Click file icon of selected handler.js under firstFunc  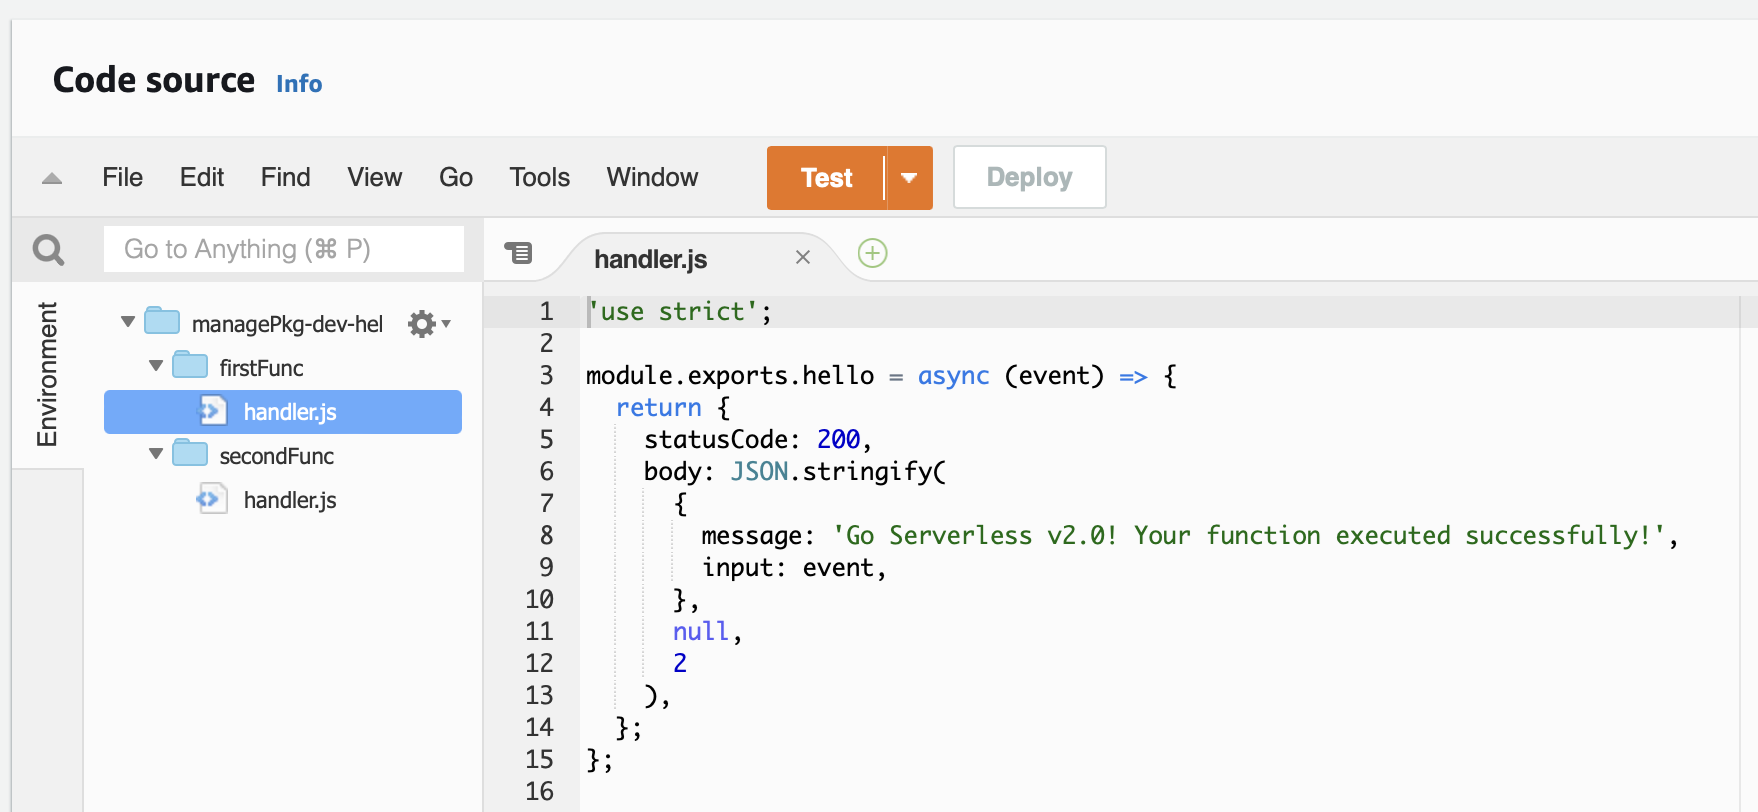[211, 411]
